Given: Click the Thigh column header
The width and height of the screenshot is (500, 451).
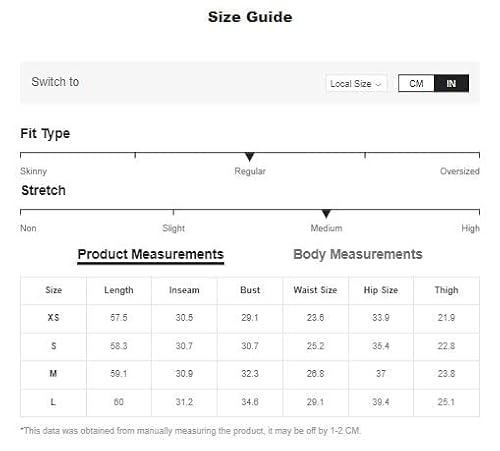Looking at the screenshot, I should pyautogui.click(x=446, y=290).
